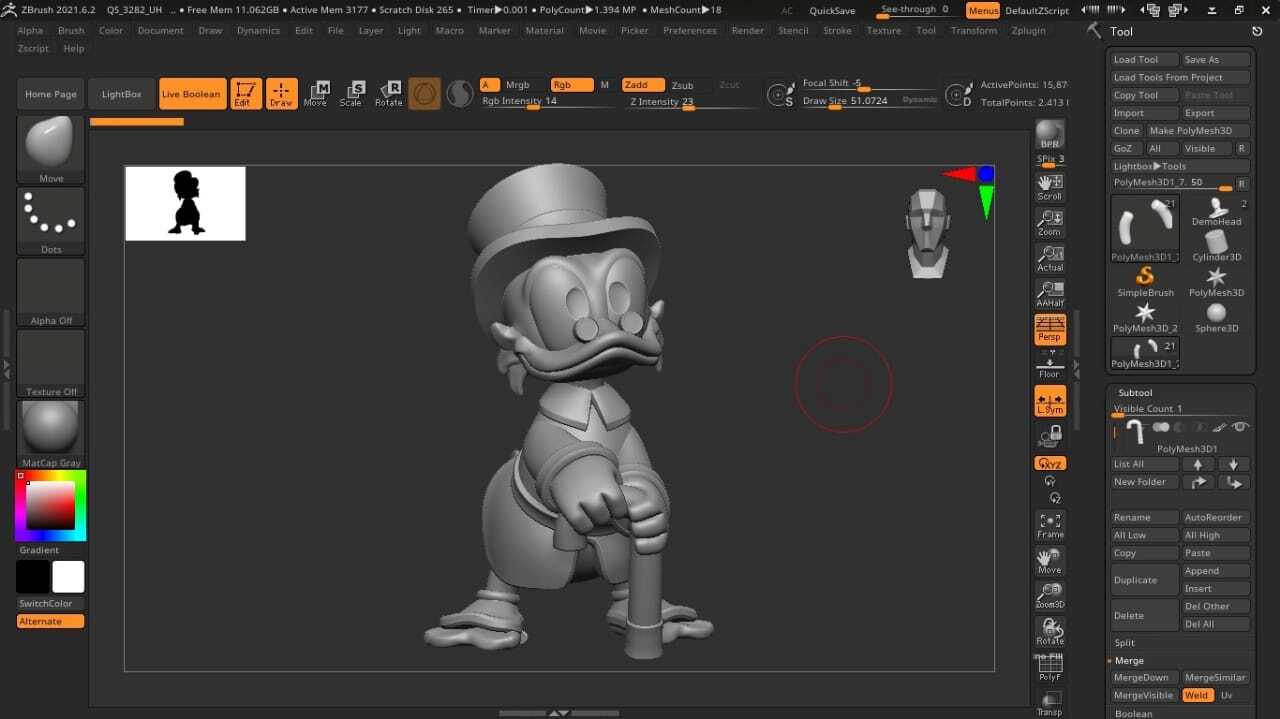Image resolution: width=1280 pixels, height=719 pixels.
Task: Select the Cylinder3D tool
Action: point(1216,246)
